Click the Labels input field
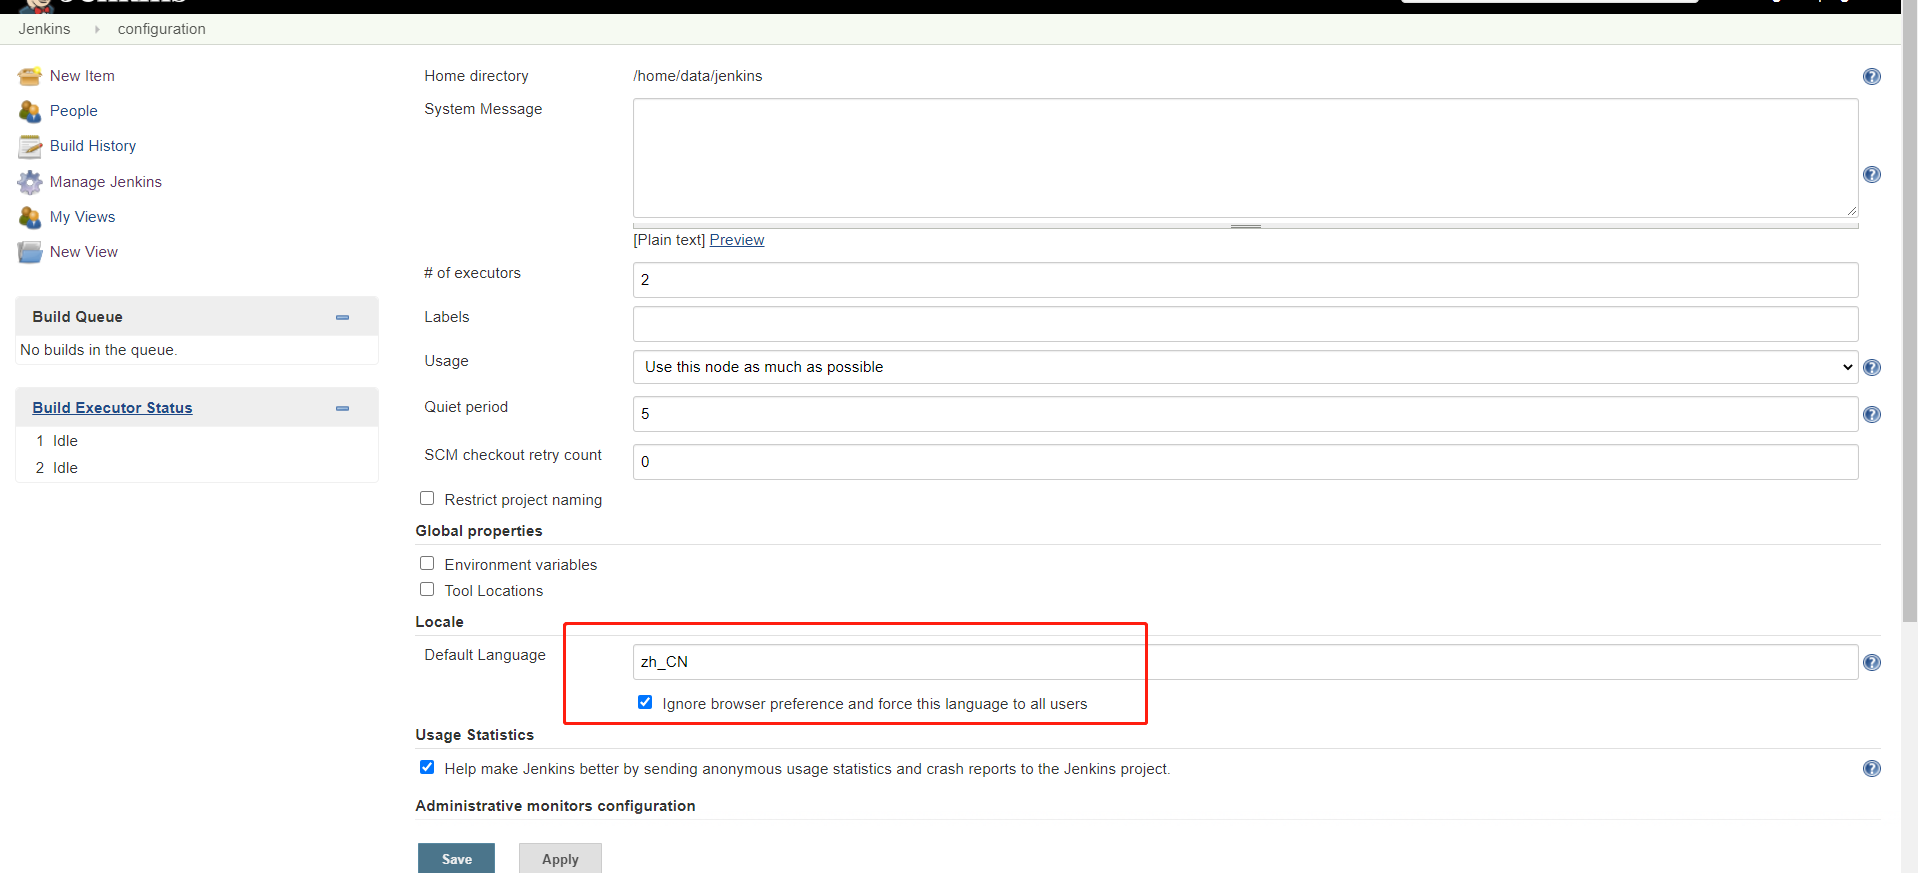This screenshot has width=1918, height=873. (1245, 324)
